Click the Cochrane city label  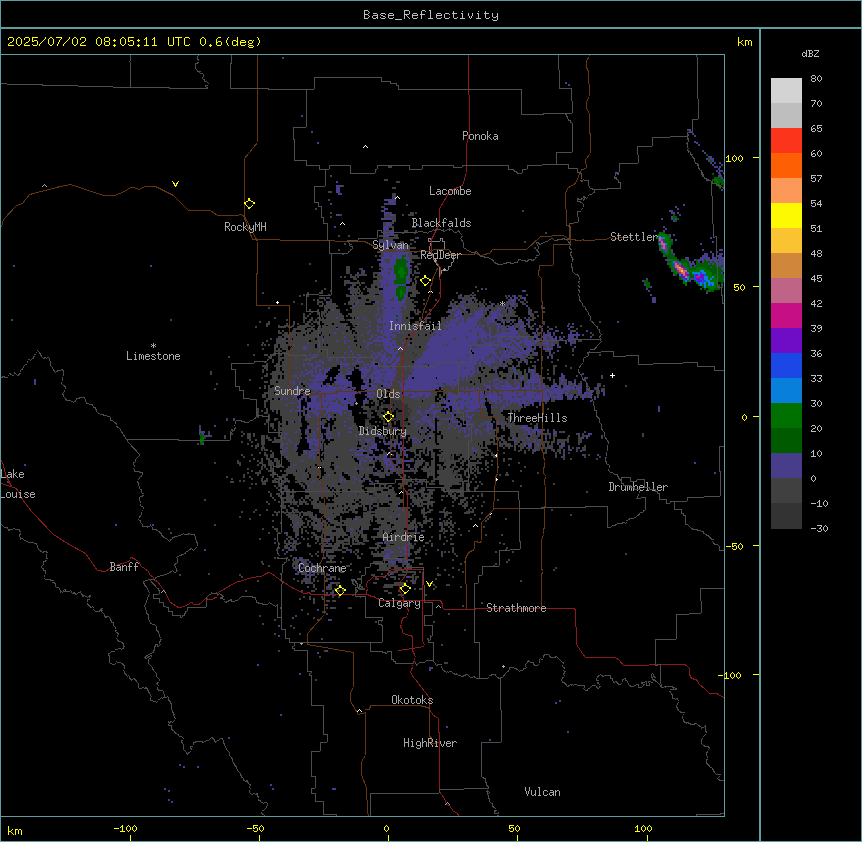[x=322, y=568]
